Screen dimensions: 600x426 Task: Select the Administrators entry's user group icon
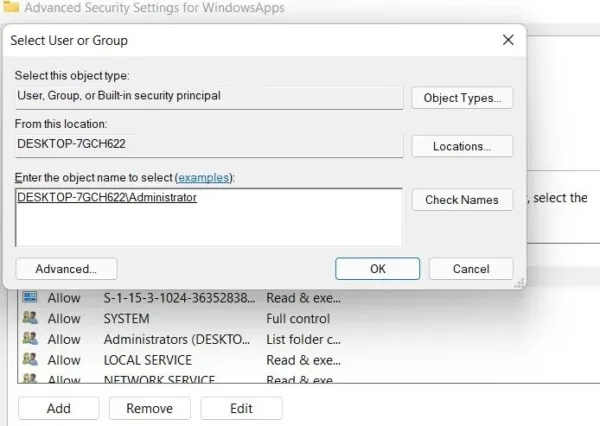tap(30, 339)
